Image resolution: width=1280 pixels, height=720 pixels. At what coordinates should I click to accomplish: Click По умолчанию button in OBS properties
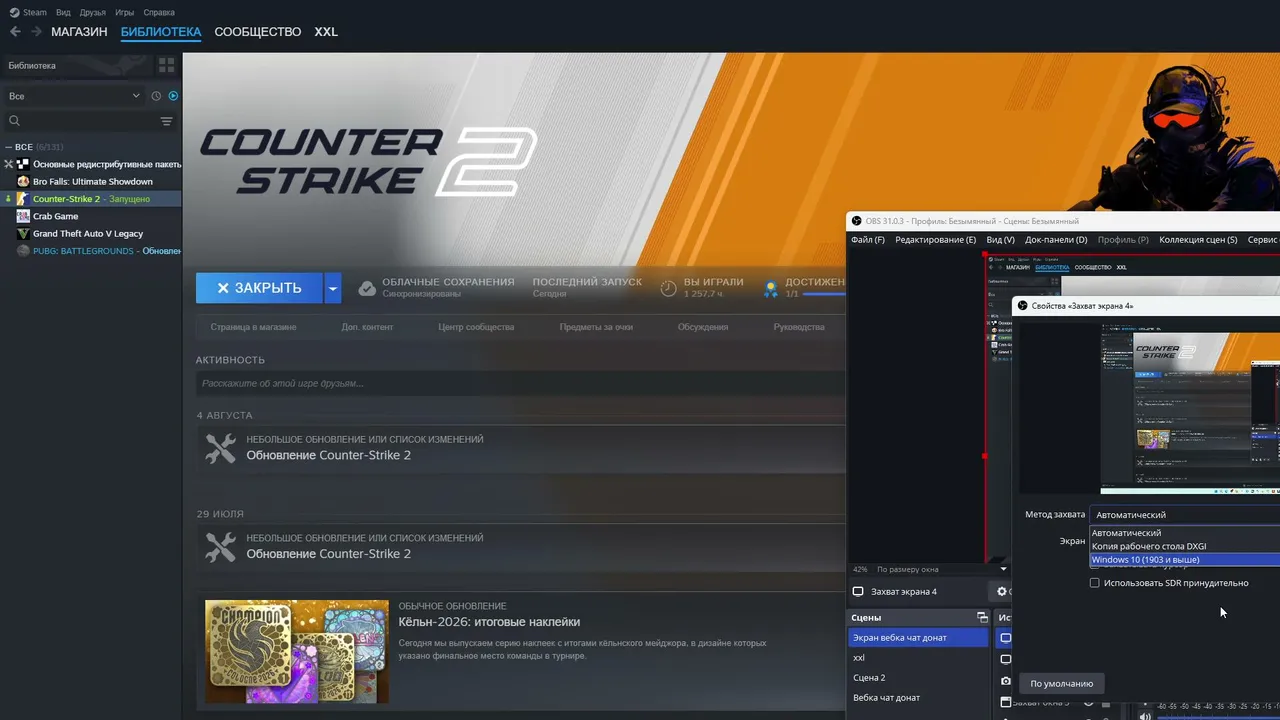point(1062,684)
